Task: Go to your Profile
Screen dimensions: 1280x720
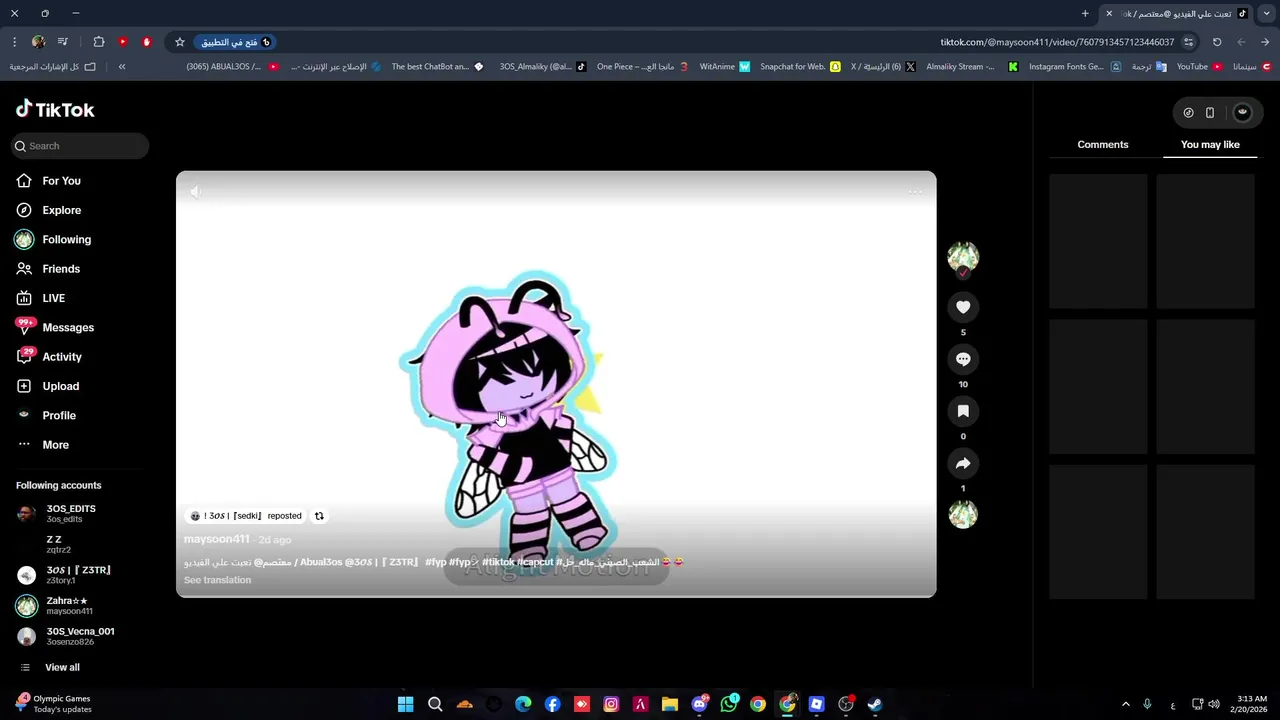Action: [x=45, y=415]
